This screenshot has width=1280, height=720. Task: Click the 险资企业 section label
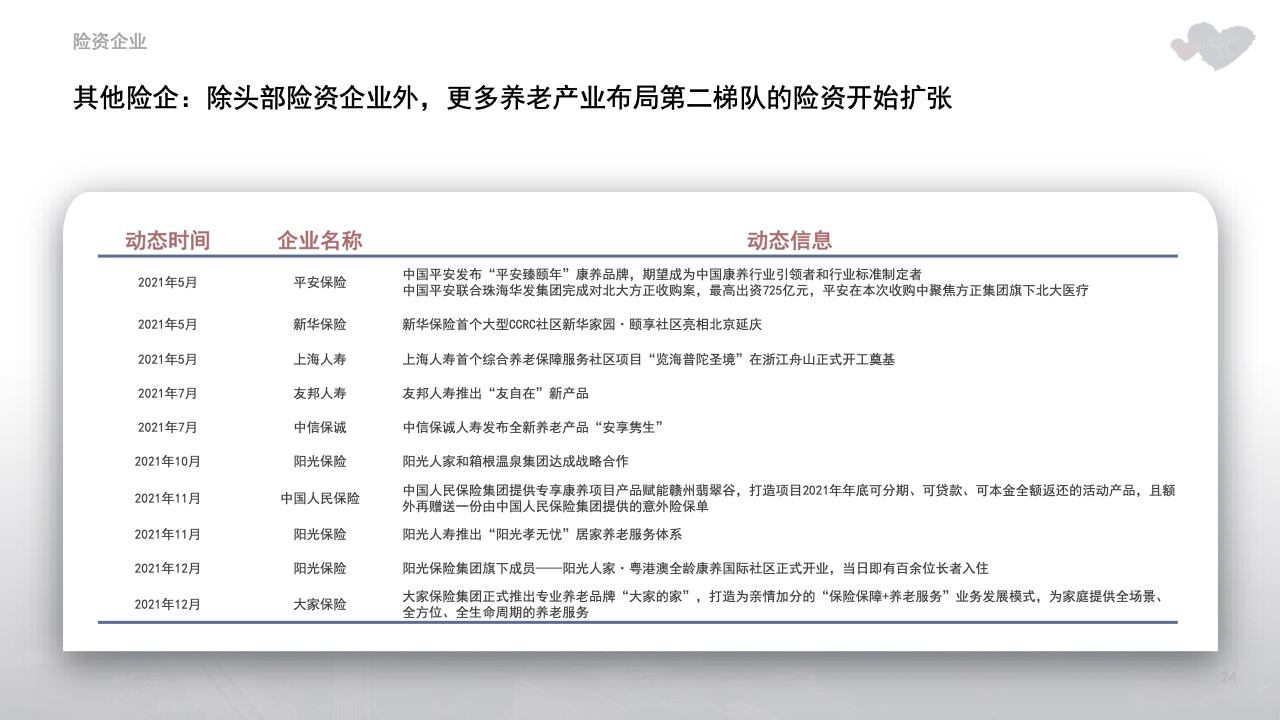pyautogui.click(x=110, y=41)
